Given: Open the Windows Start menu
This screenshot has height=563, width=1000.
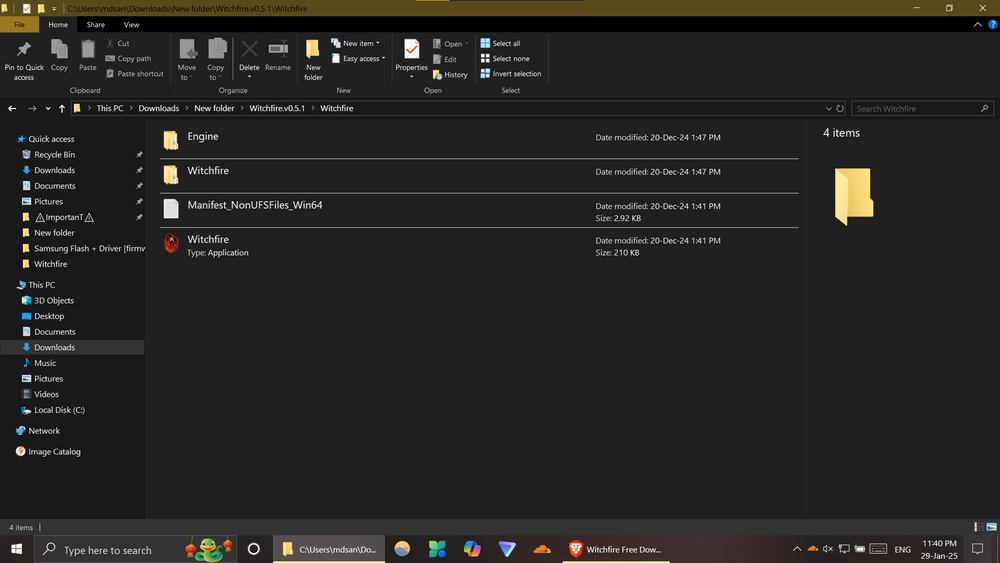Looking at the screenshot, I should (x=17, y=549).
